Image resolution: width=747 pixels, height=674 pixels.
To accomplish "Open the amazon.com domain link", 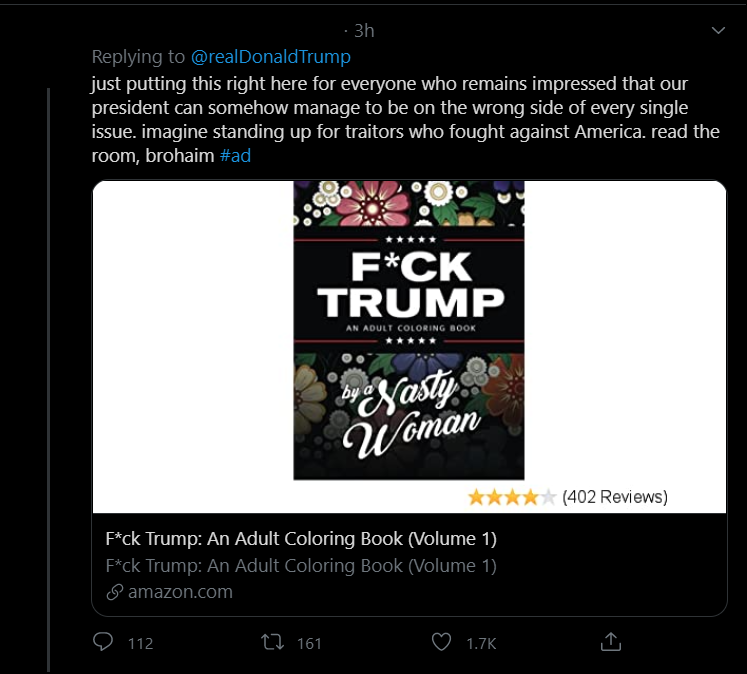I will coord(180,592).
